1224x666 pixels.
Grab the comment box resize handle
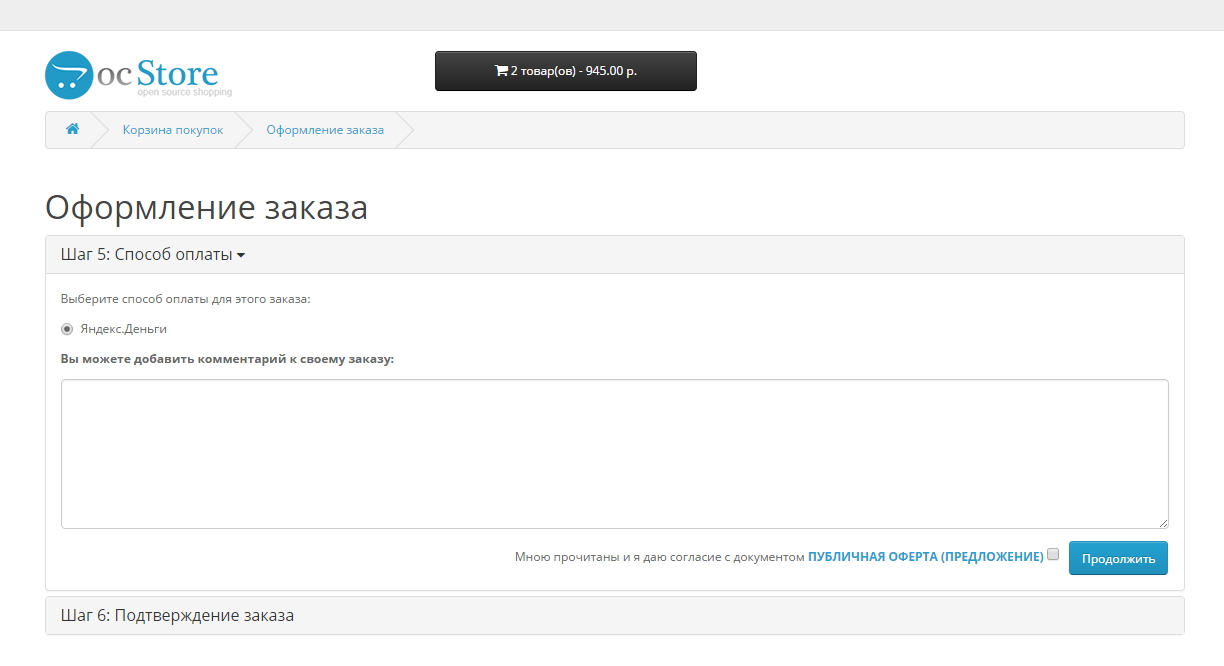tap(1163, 523)
